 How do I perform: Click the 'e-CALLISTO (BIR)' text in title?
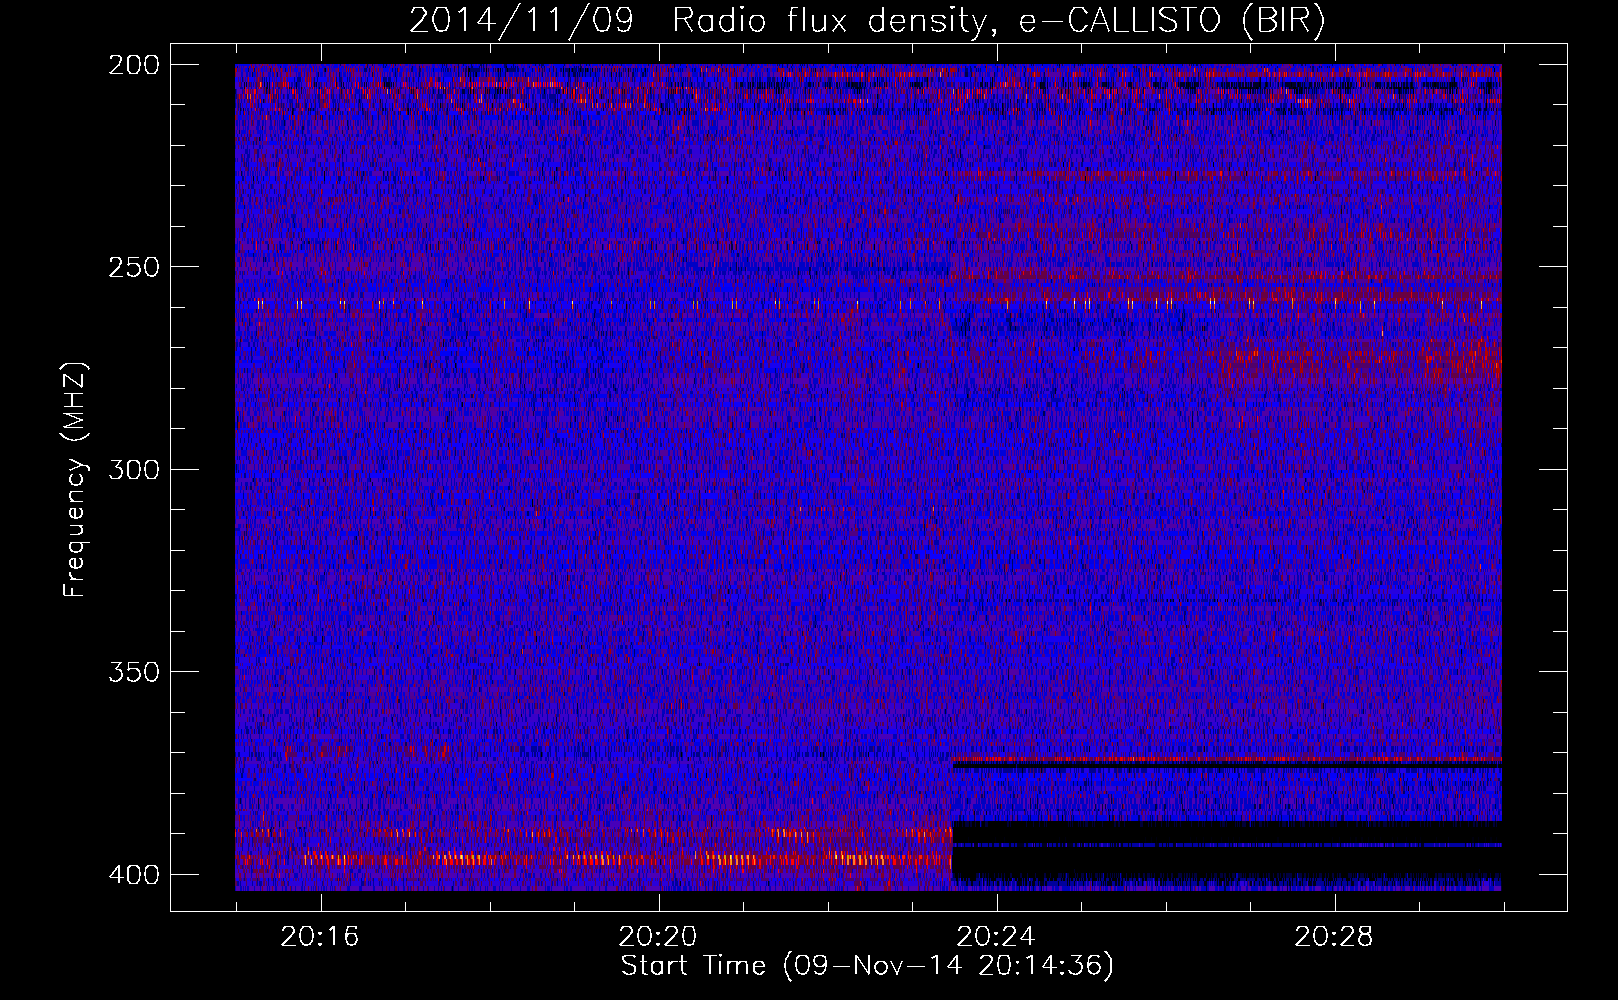click(x=1172, y=21)
